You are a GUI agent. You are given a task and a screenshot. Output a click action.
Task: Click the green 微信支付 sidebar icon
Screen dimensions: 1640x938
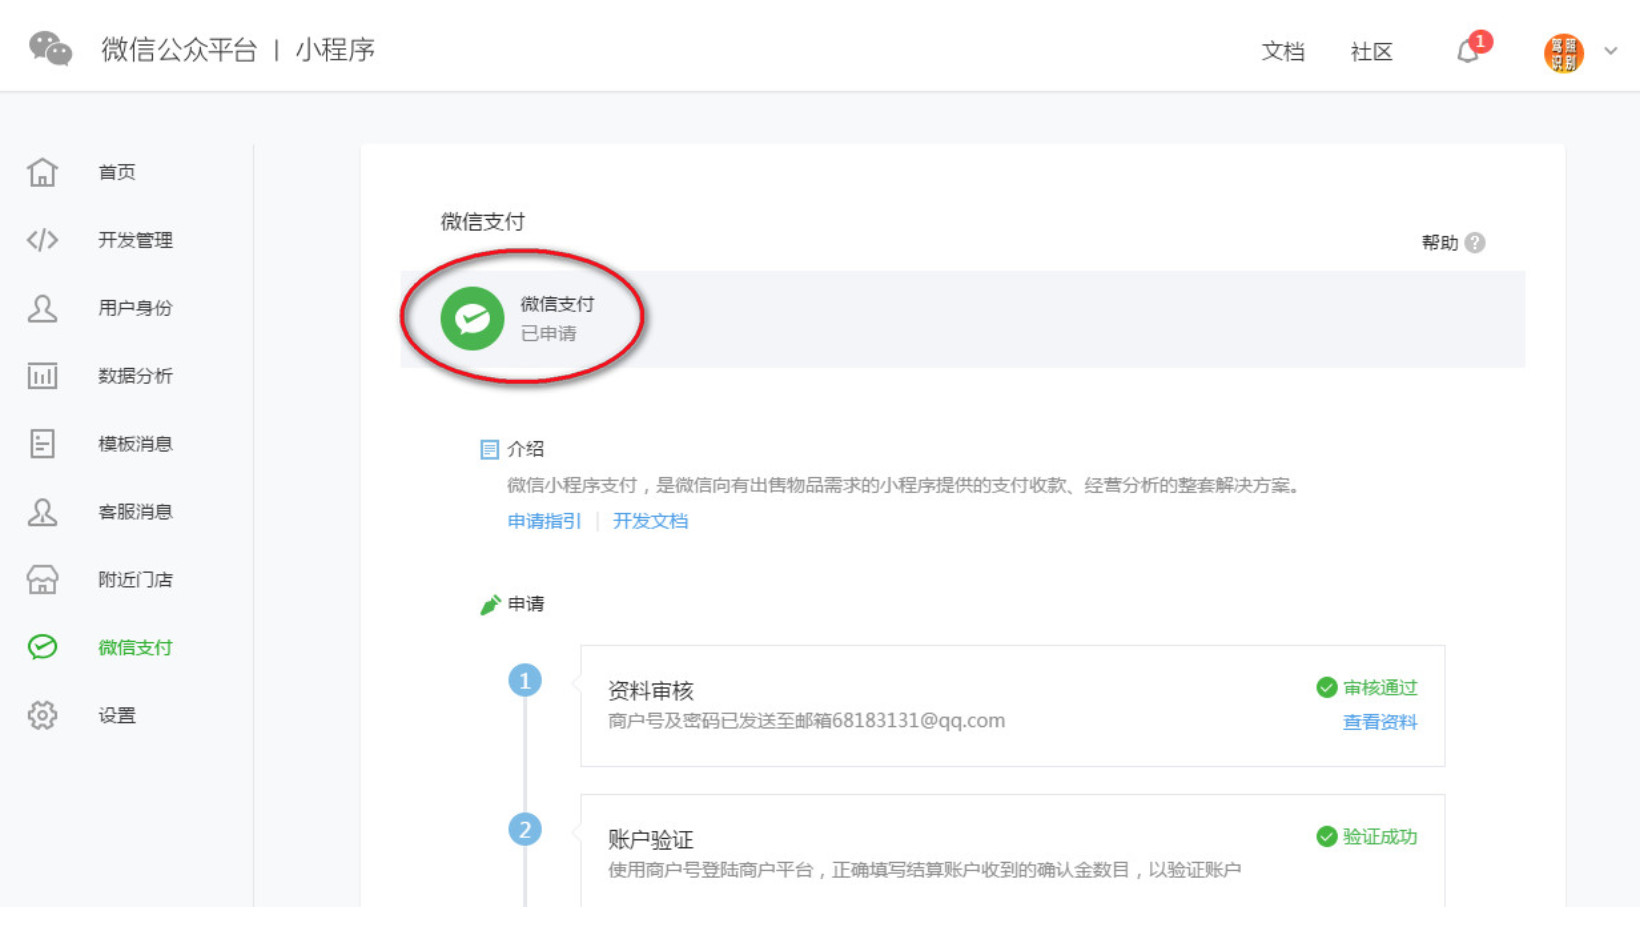pyautogui.click(x=42, y=647)
